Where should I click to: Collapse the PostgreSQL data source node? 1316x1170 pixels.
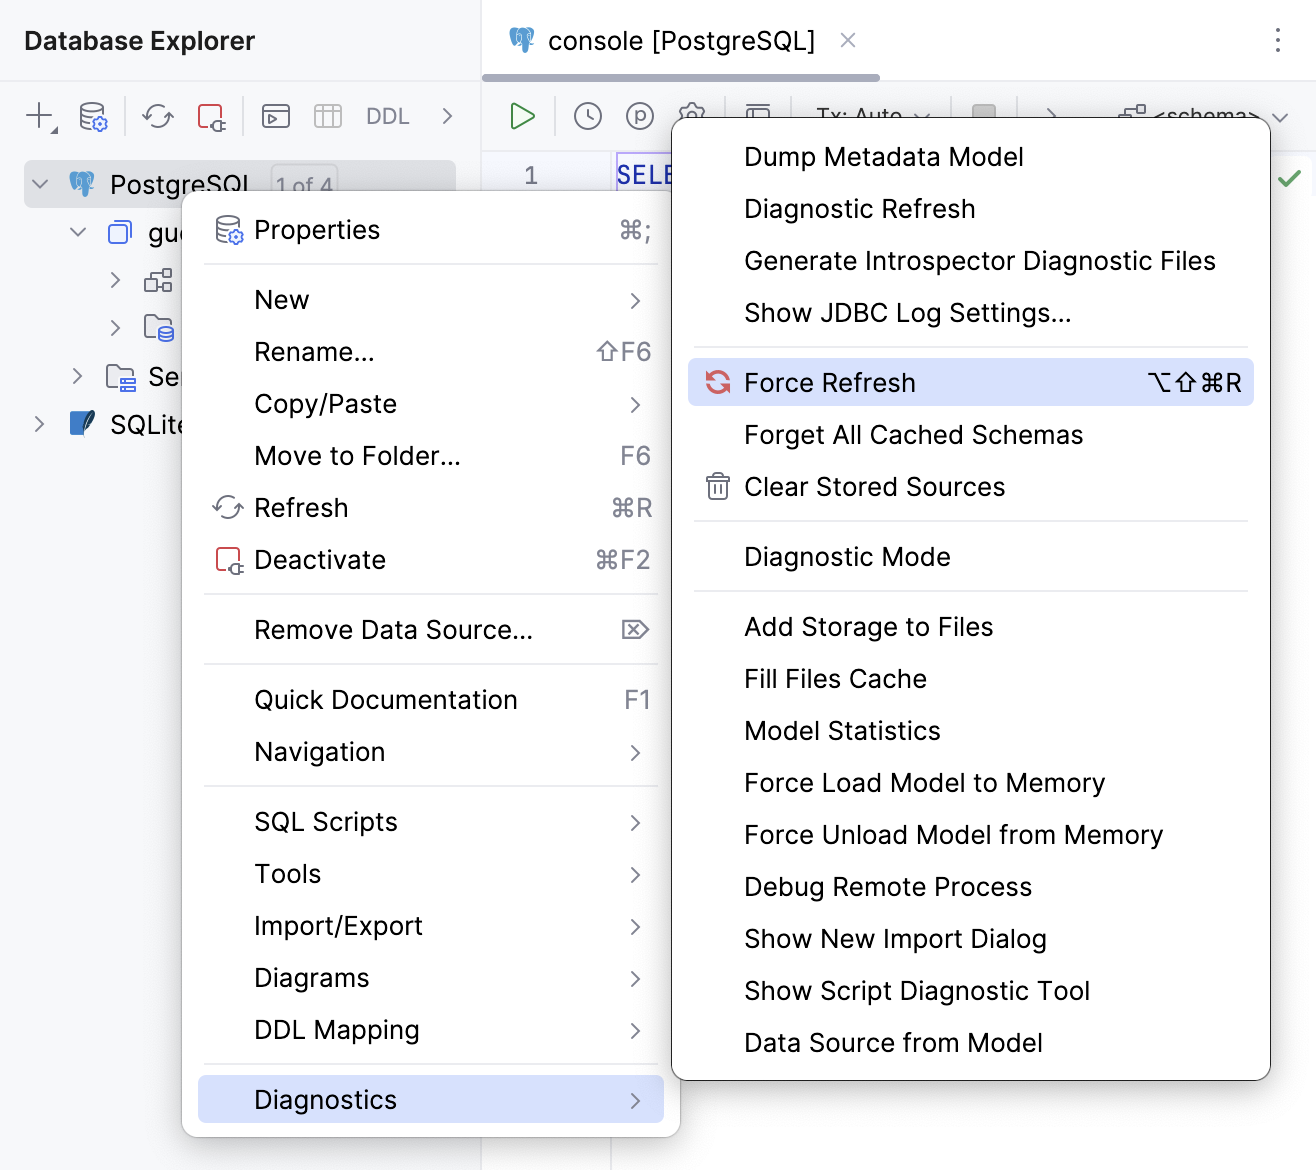[x=39, y=184]
